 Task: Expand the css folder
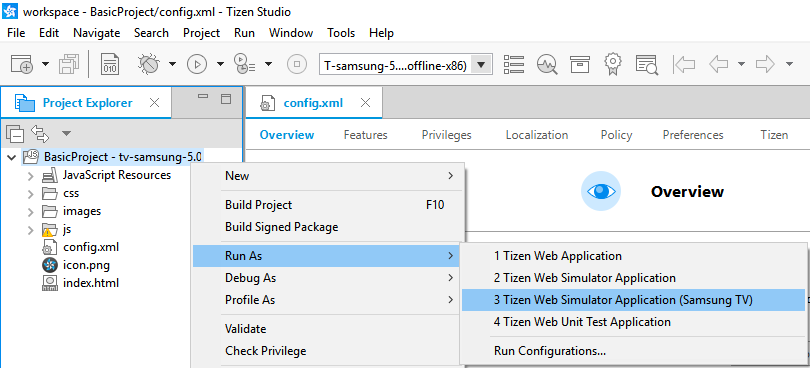tap(31, 194)
